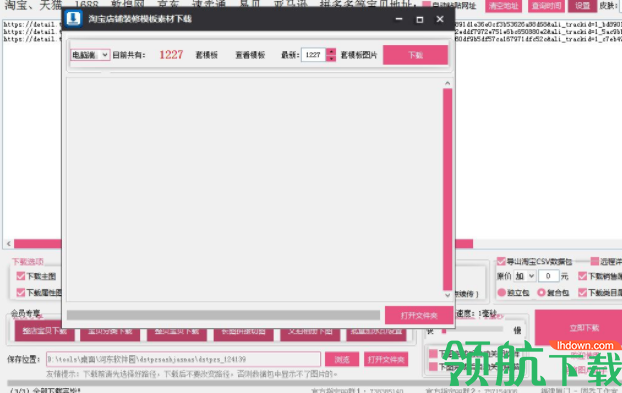Click the 查看模板 link
The image size is (622, 393).
[250, 55]
